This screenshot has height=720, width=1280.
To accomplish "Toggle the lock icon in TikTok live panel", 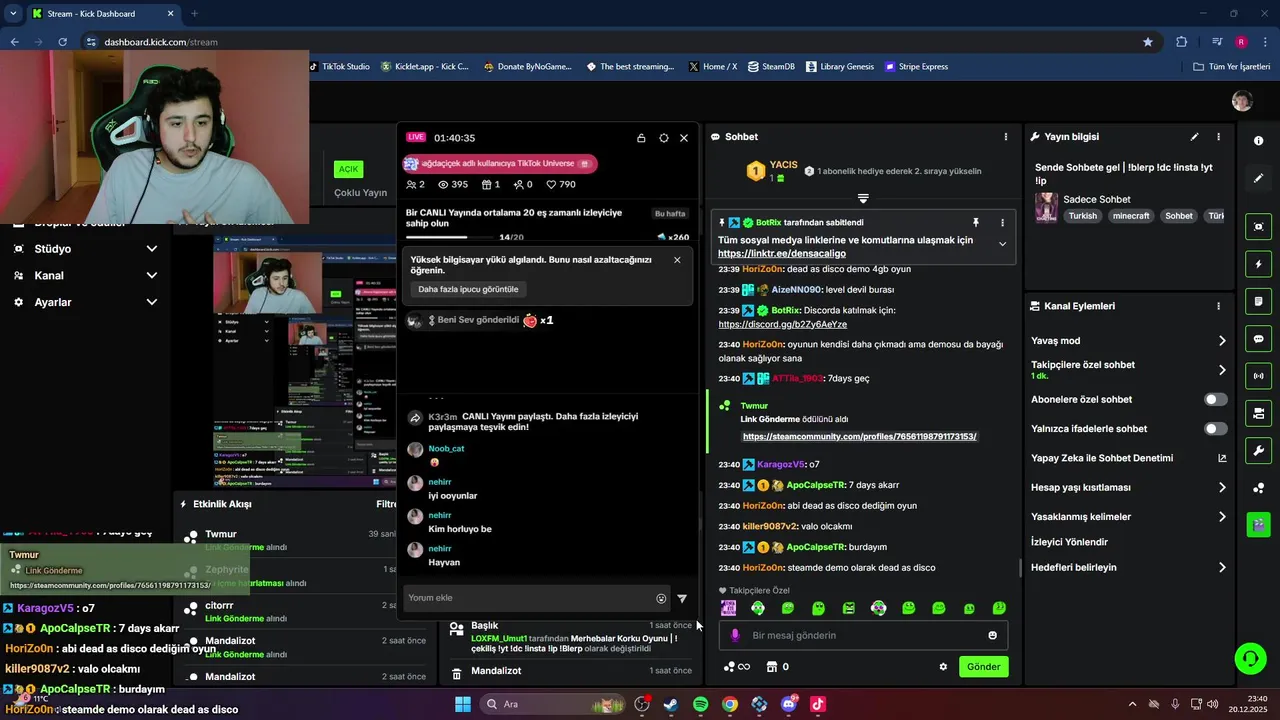I will 641,138.
